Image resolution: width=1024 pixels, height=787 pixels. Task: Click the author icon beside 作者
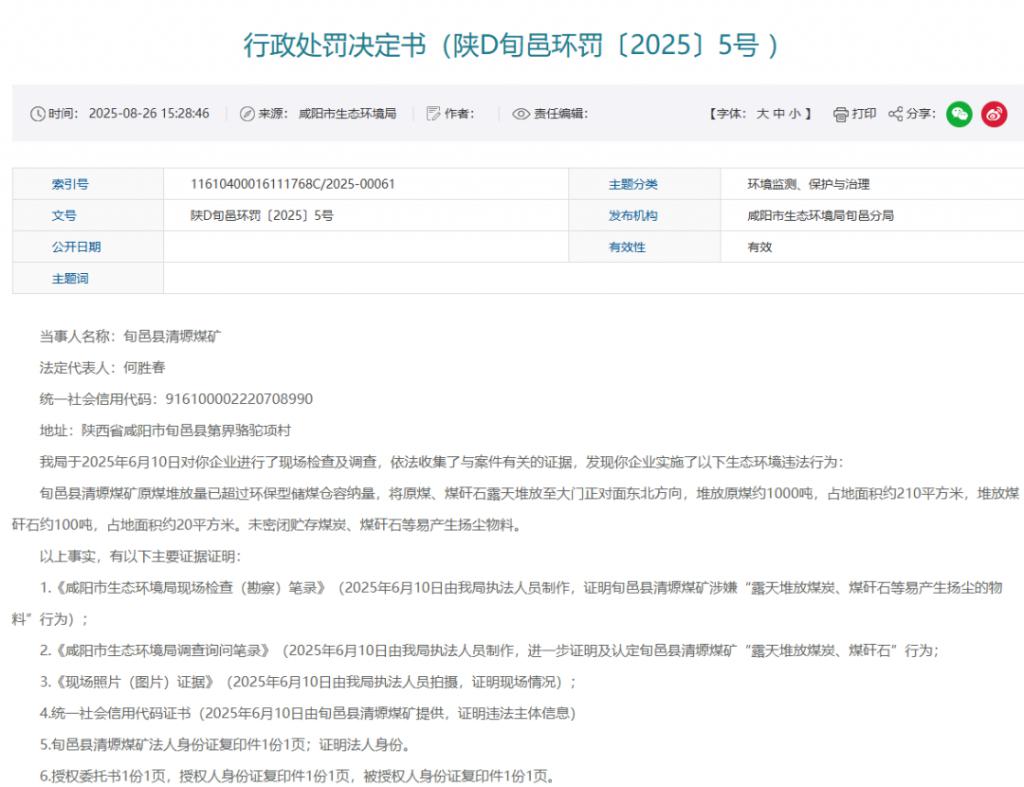click(x=433, y=114)
